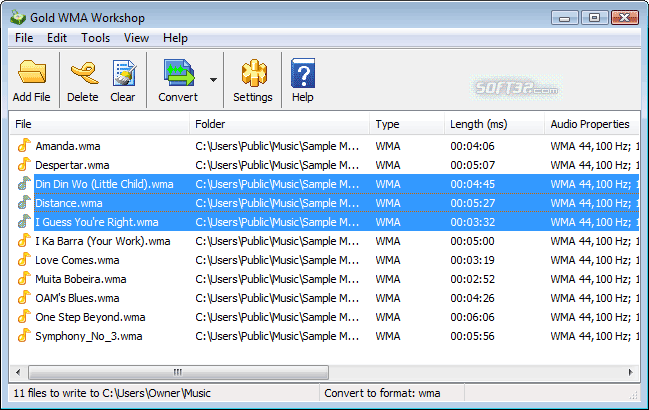Select I Guess You're Right.wma
This screenshot has width=649, height=410.
tap(97, 222)
